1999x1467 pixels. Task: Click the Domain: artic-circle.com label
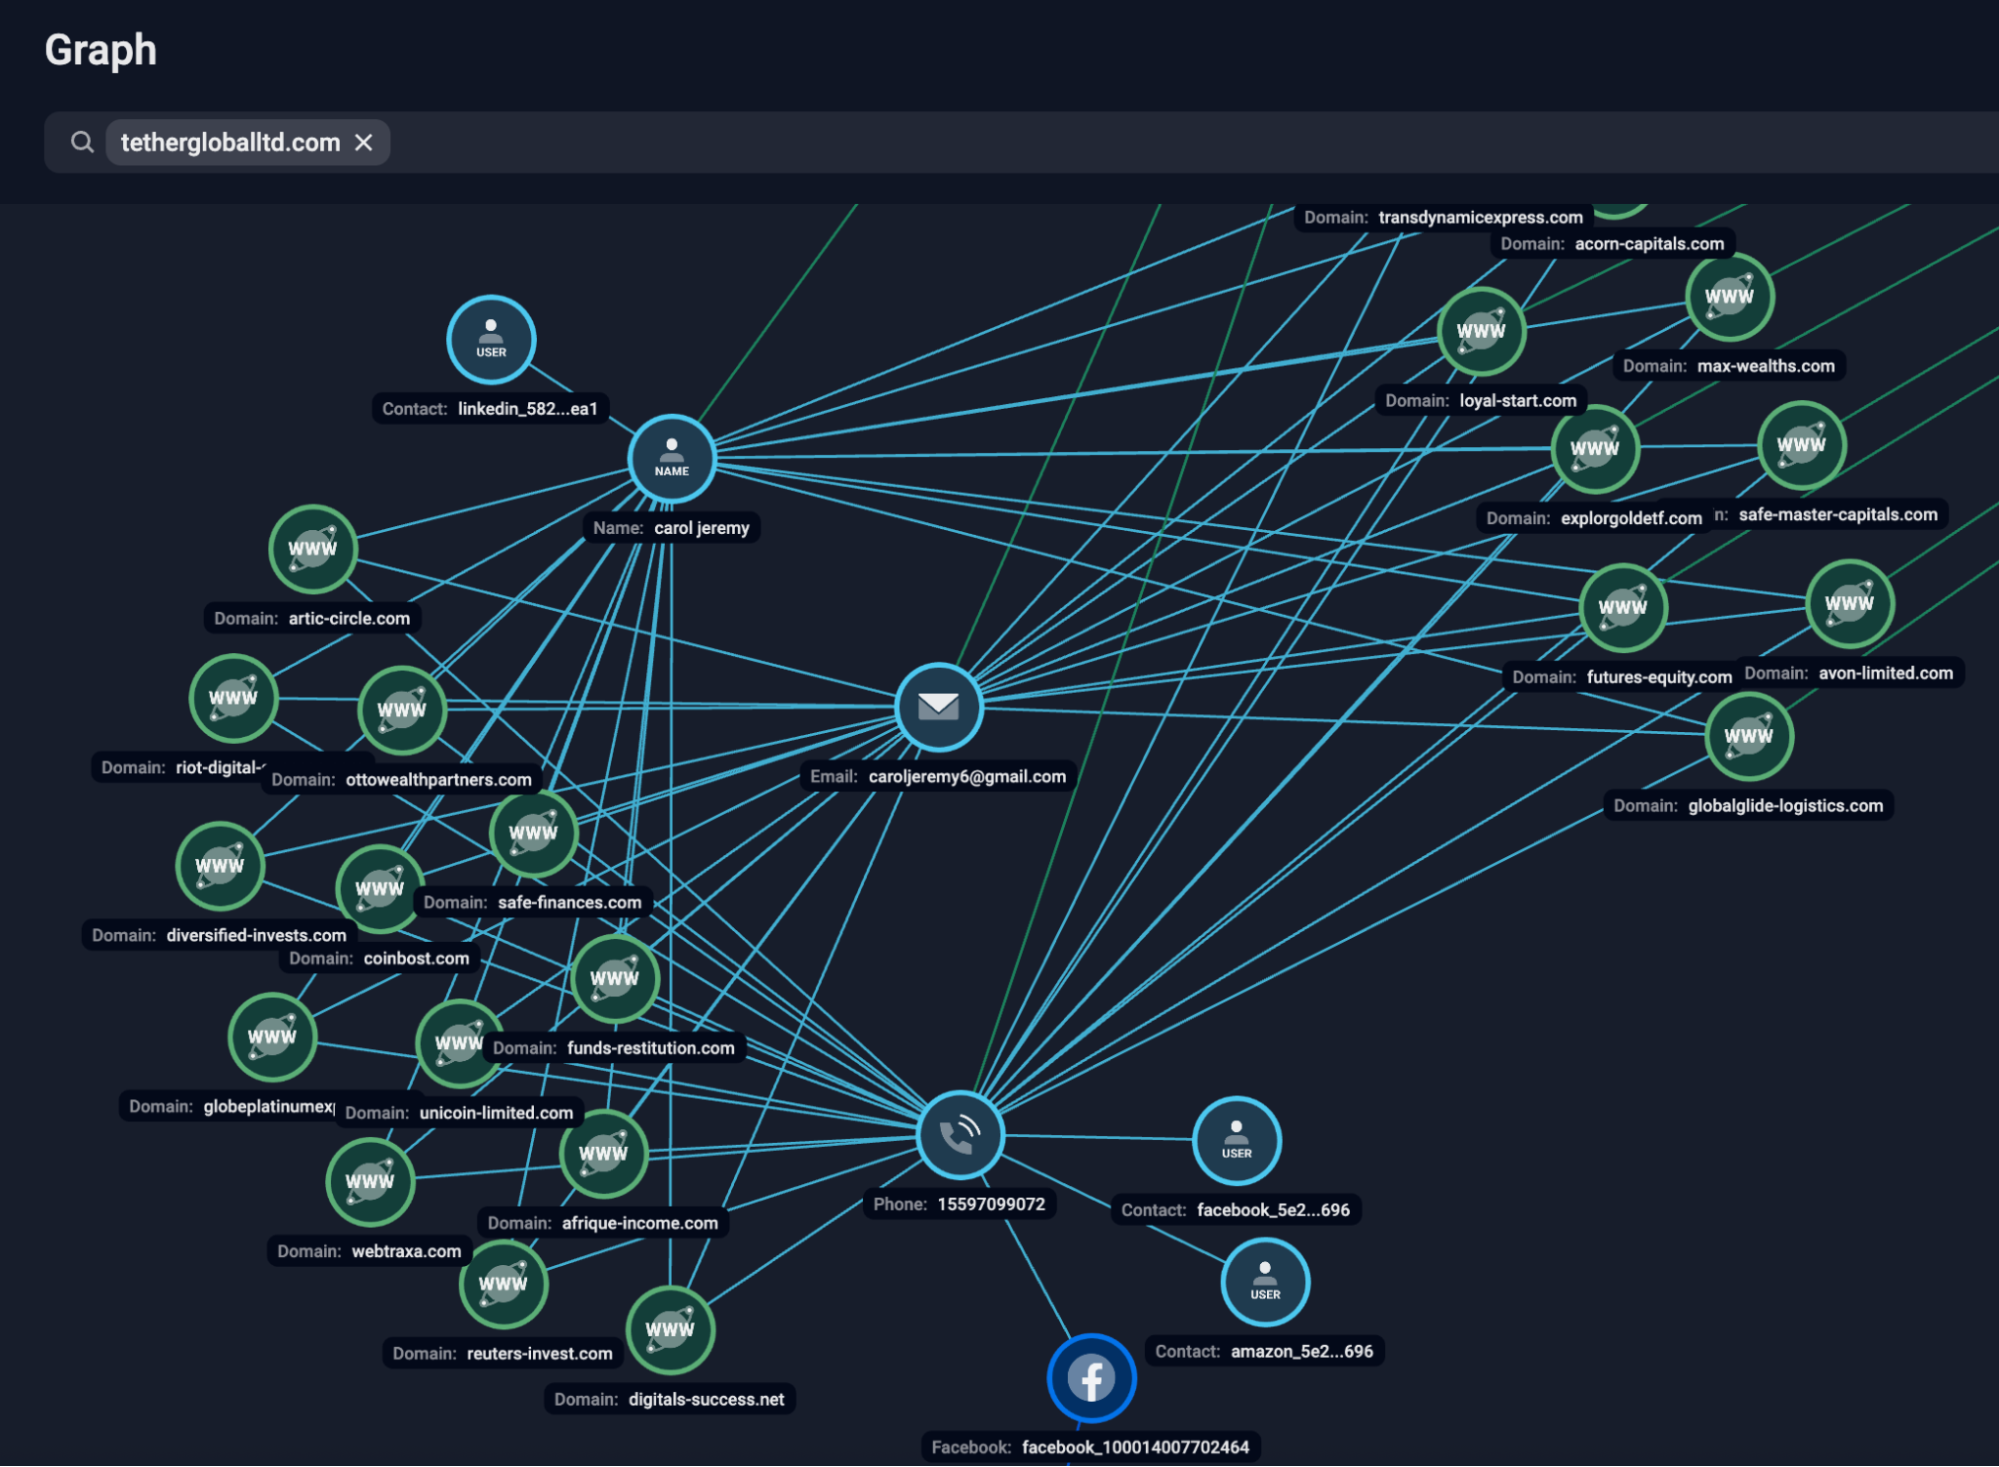(x=312, y=619)
